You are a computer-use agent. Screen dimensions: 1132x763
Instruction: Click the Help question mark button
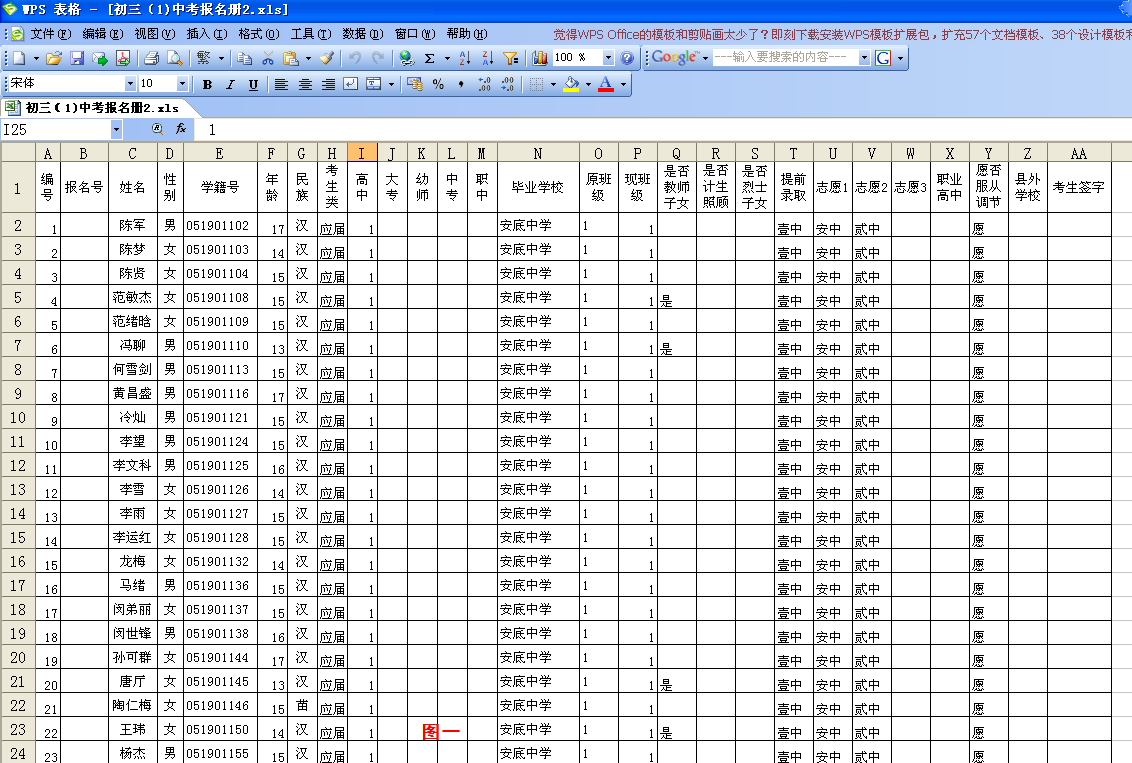click(x=626, y=58)
